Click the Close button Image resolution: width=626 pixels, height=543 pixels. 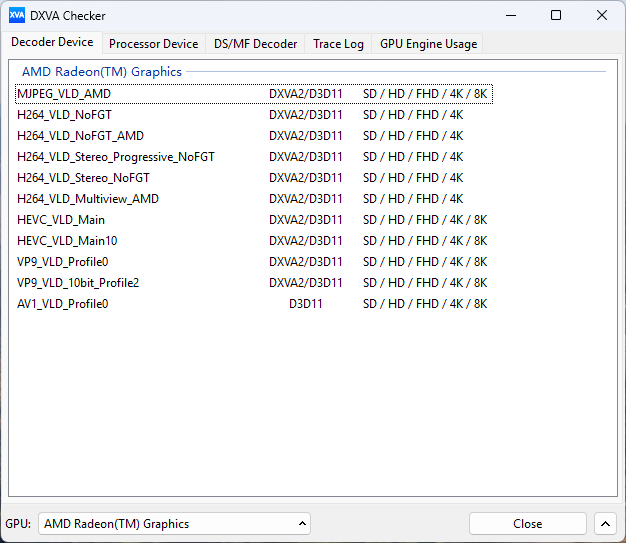click(x=527, y=523)
